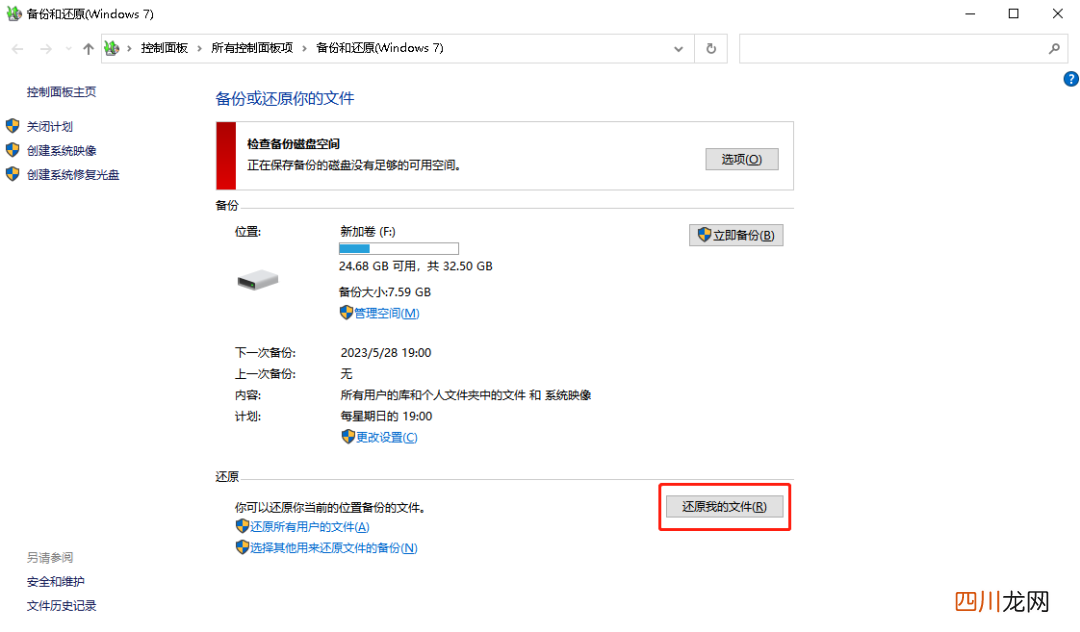Expand the address bar history dropdown
This screenshot has height=632, width=1080.
pyautogui.click(x=678, y=49)
